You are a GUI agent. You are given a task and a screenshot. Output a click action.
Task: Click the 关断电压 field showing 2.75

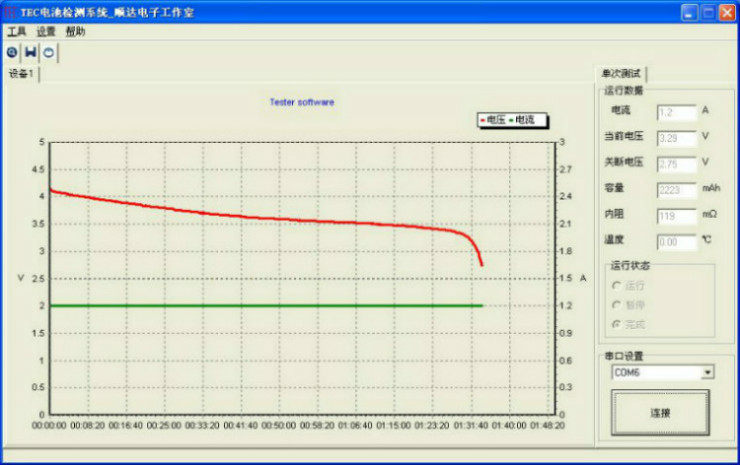677,164
